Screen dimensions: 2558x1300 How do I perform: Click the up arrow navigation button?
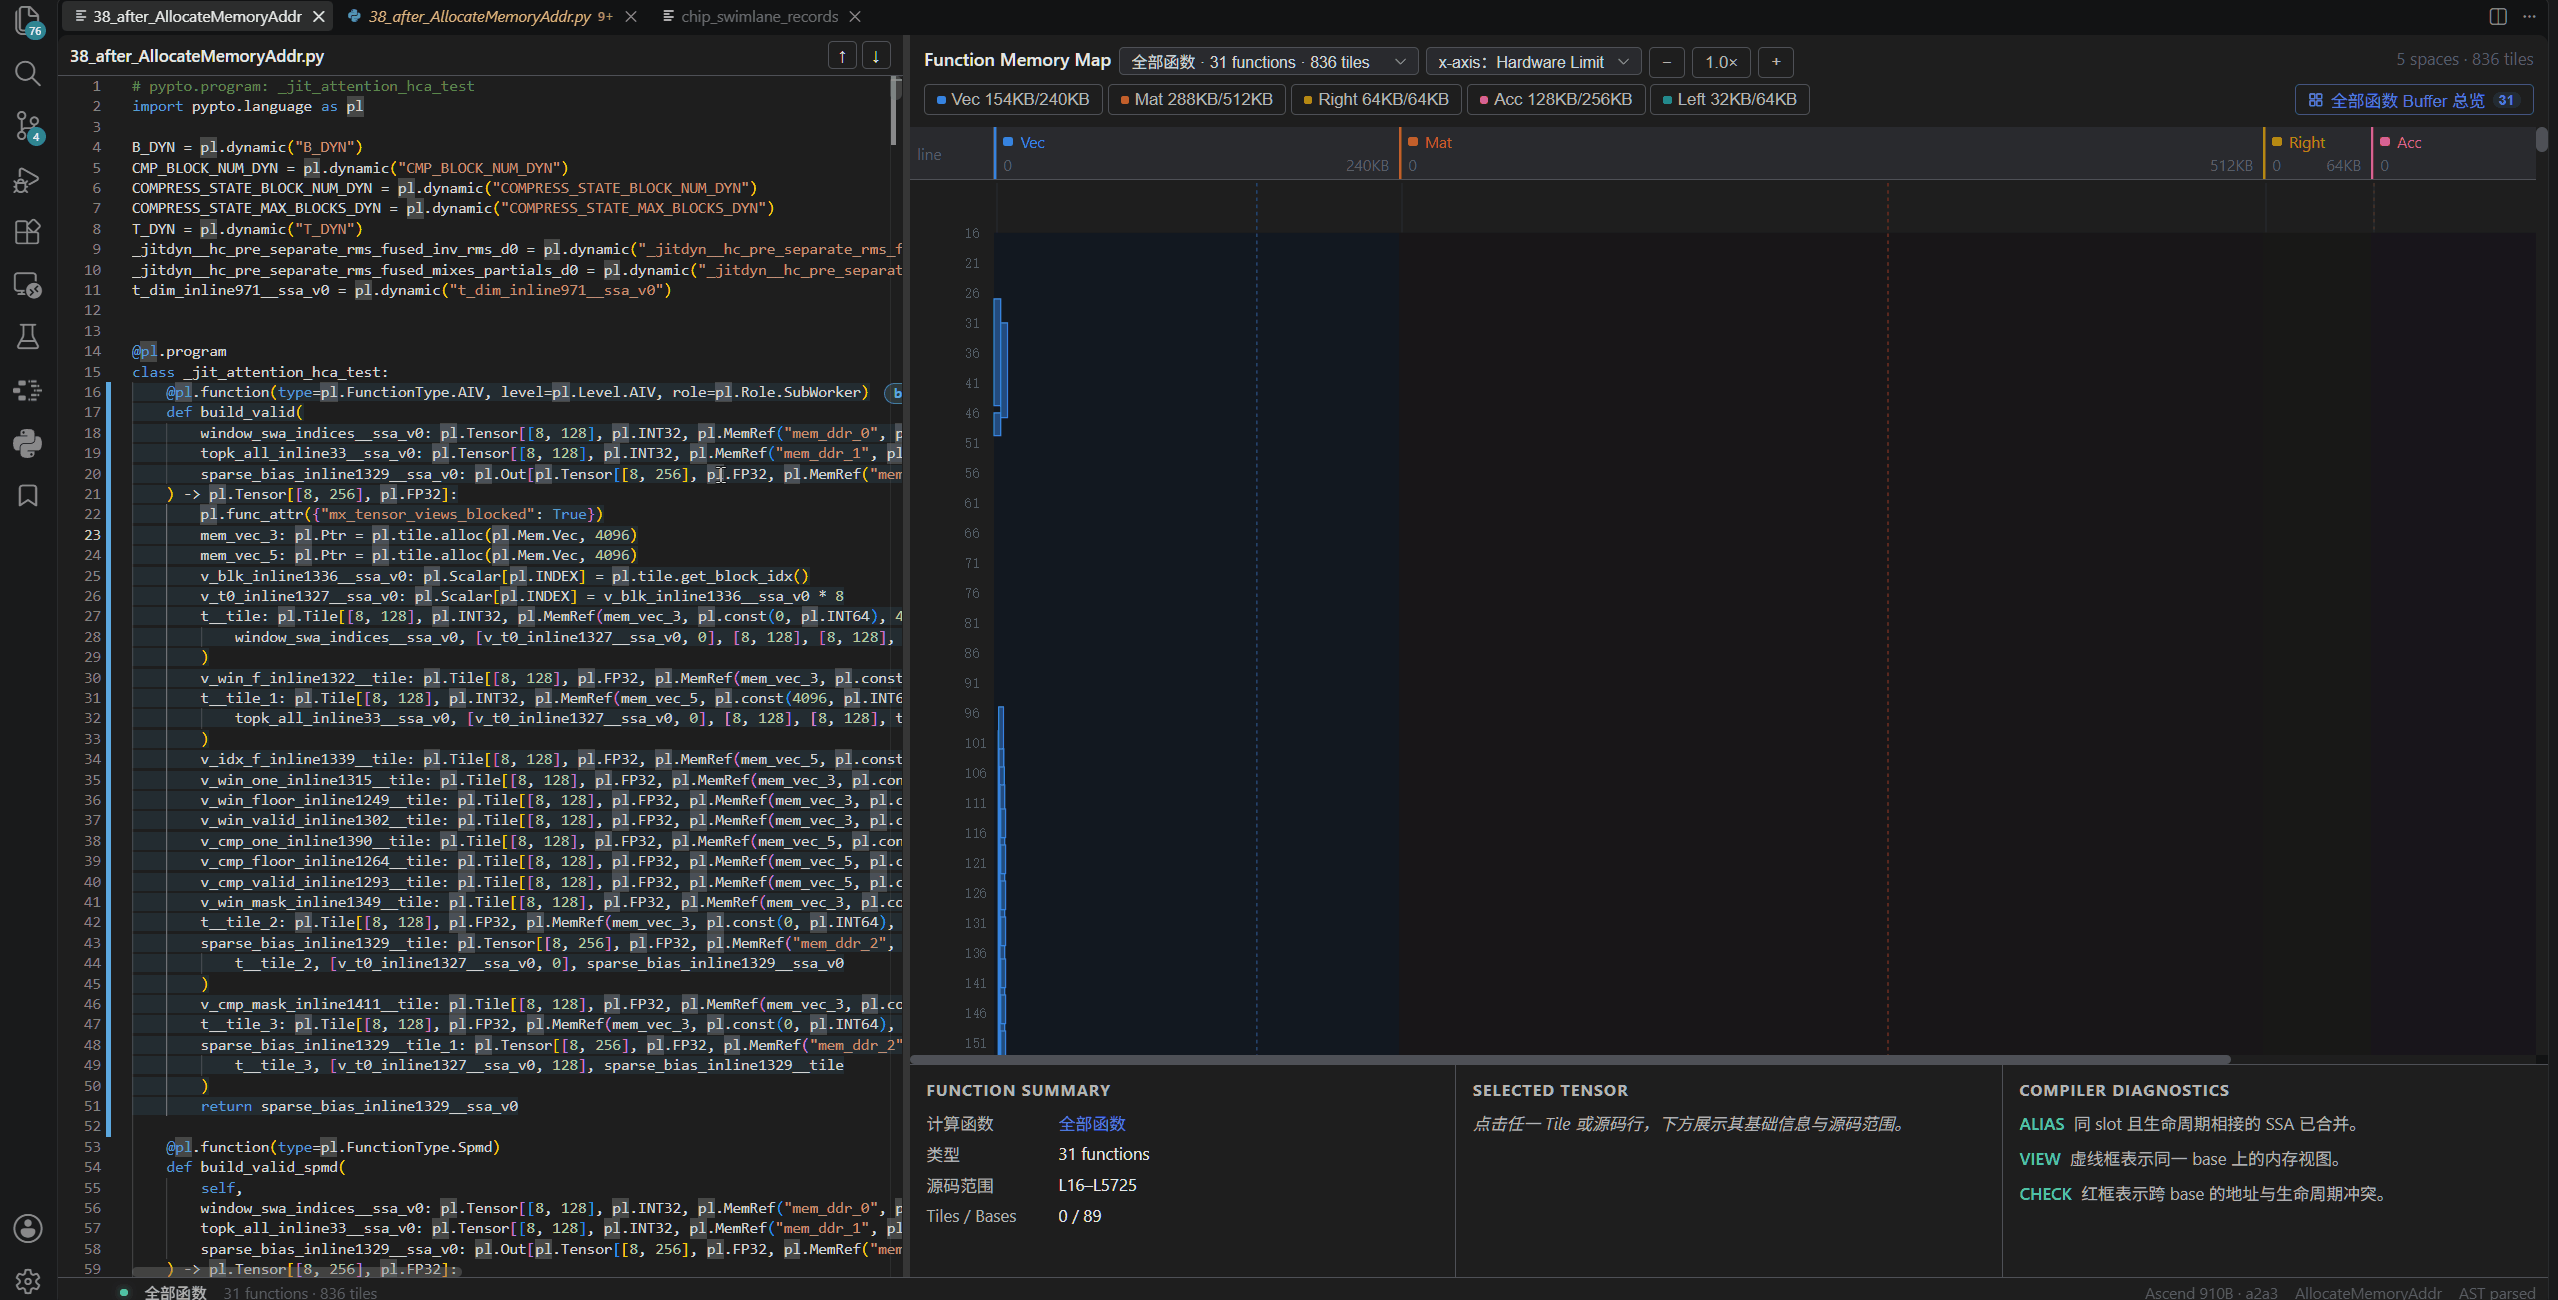pyautogui.click(x=842, y=56)
